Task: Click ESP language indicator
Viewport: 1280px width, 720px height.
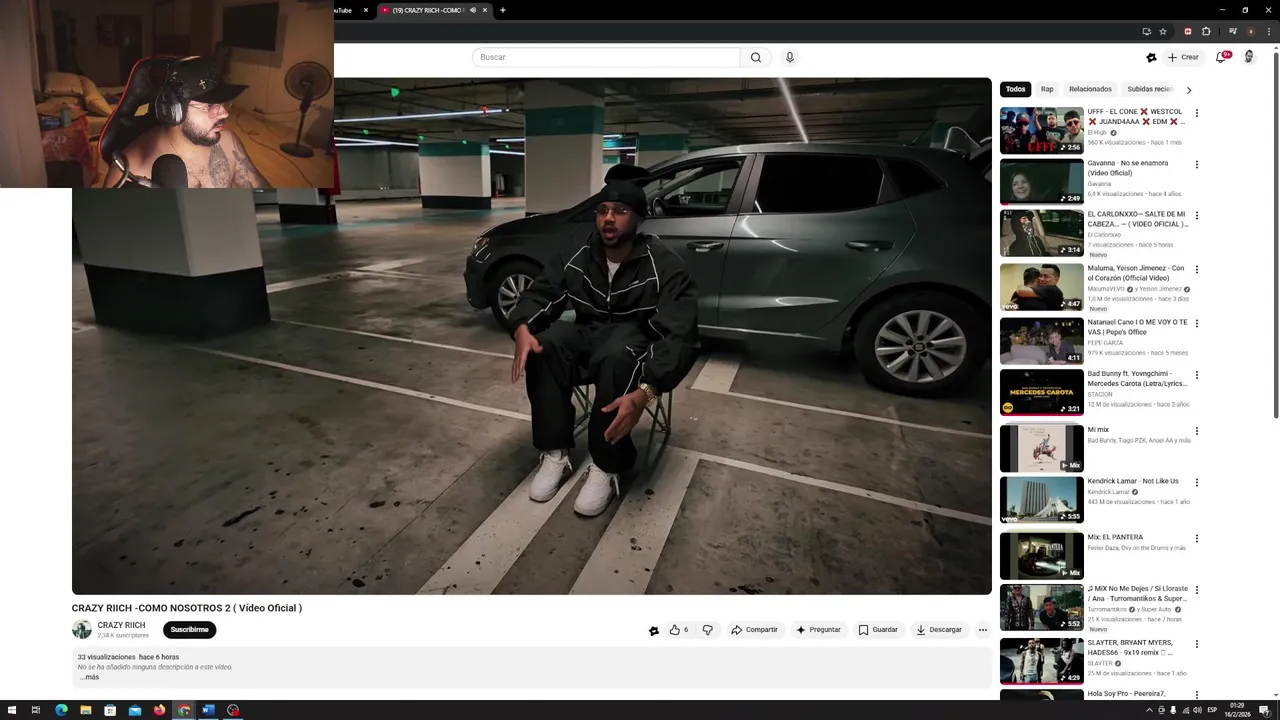Action: (1212, 710)
